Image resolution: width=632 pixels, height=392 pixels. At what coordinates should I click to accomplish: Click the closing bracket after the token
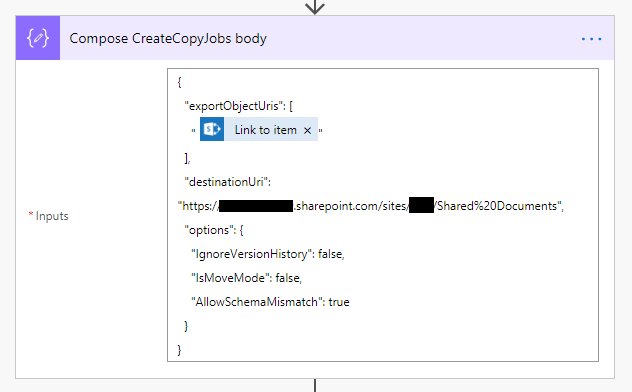[187, 158]
